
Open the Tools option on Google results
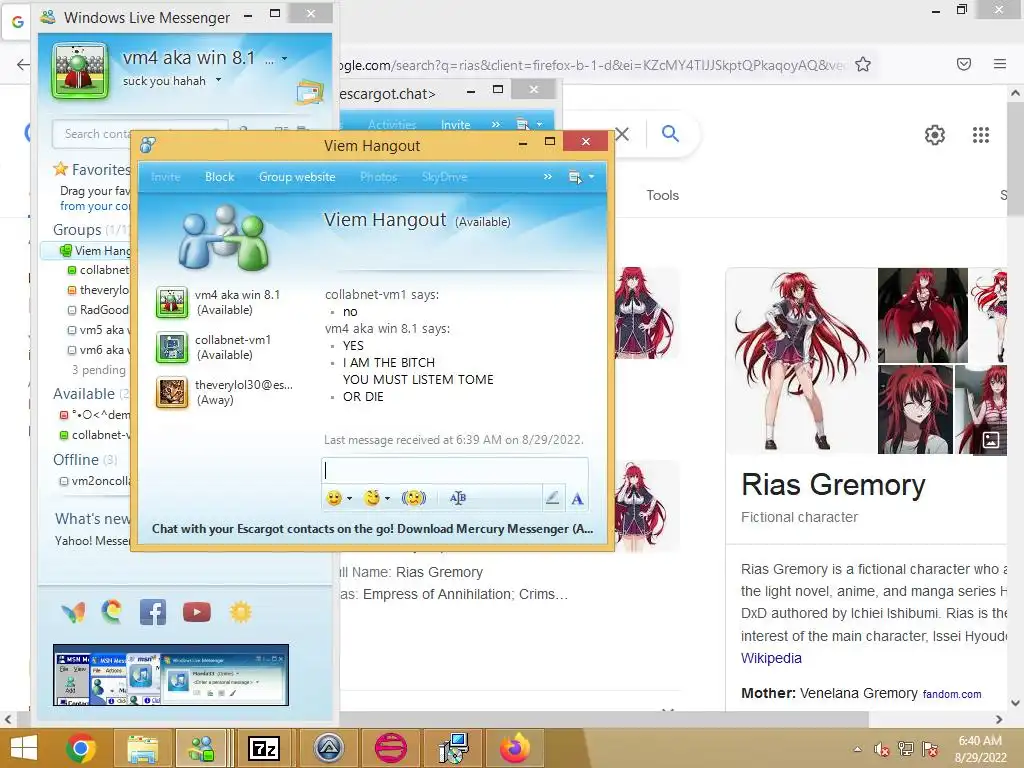click(x=662, y=195)
